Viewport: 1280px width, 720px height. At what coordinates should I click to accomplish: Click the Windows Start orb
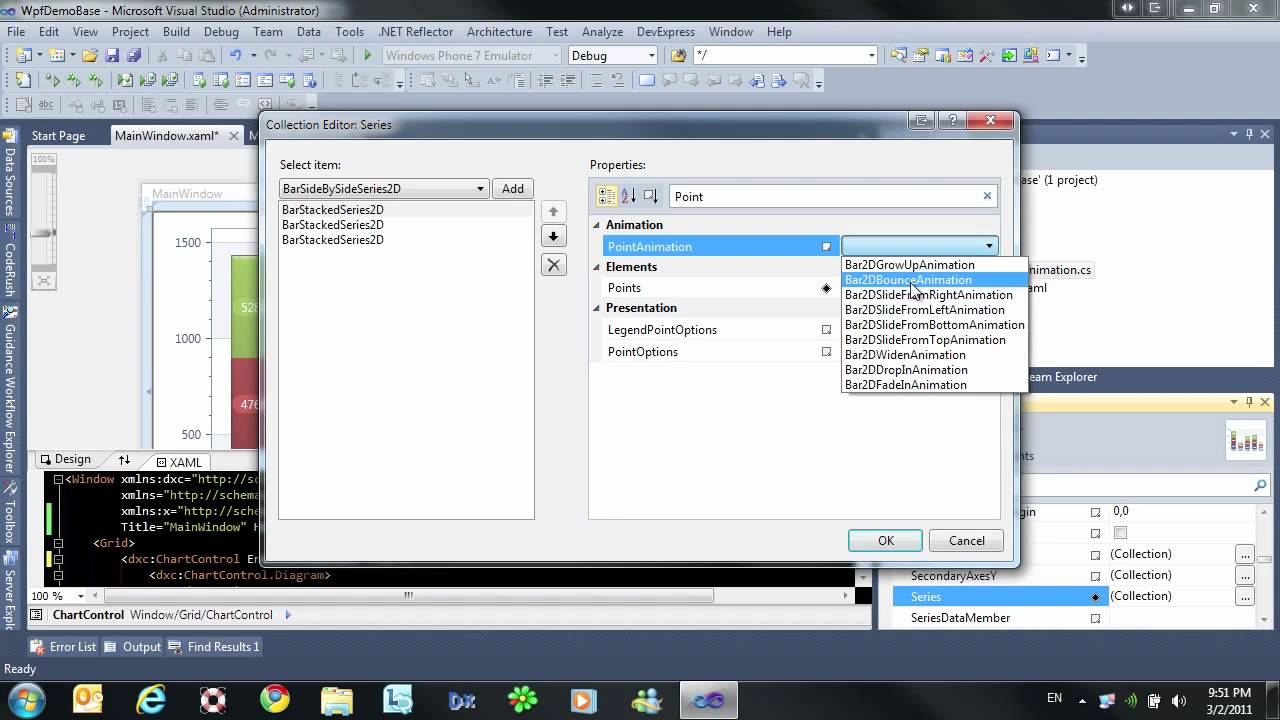tap(25, 698)
